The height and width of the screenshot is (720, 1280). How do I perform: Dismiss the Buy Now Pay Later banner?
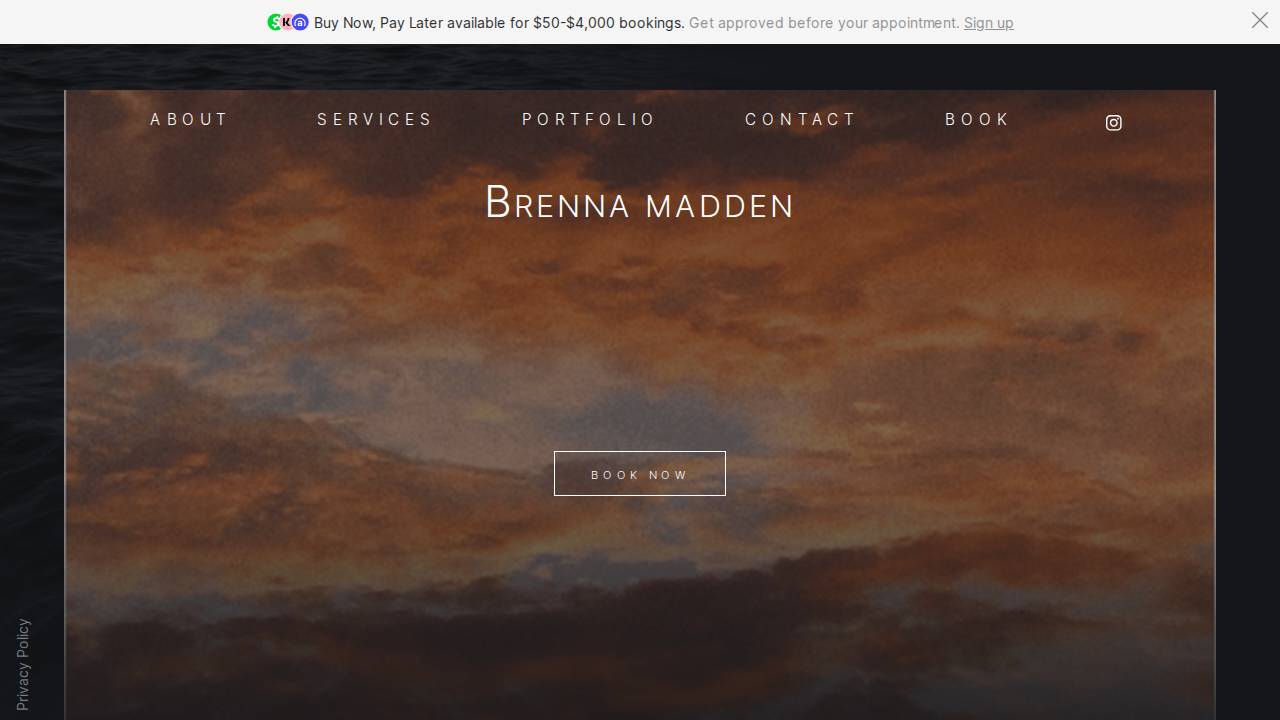coord(1259,20)
